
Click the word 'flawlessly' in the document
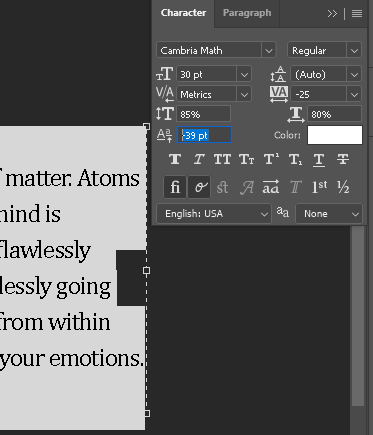coord(45,250)
